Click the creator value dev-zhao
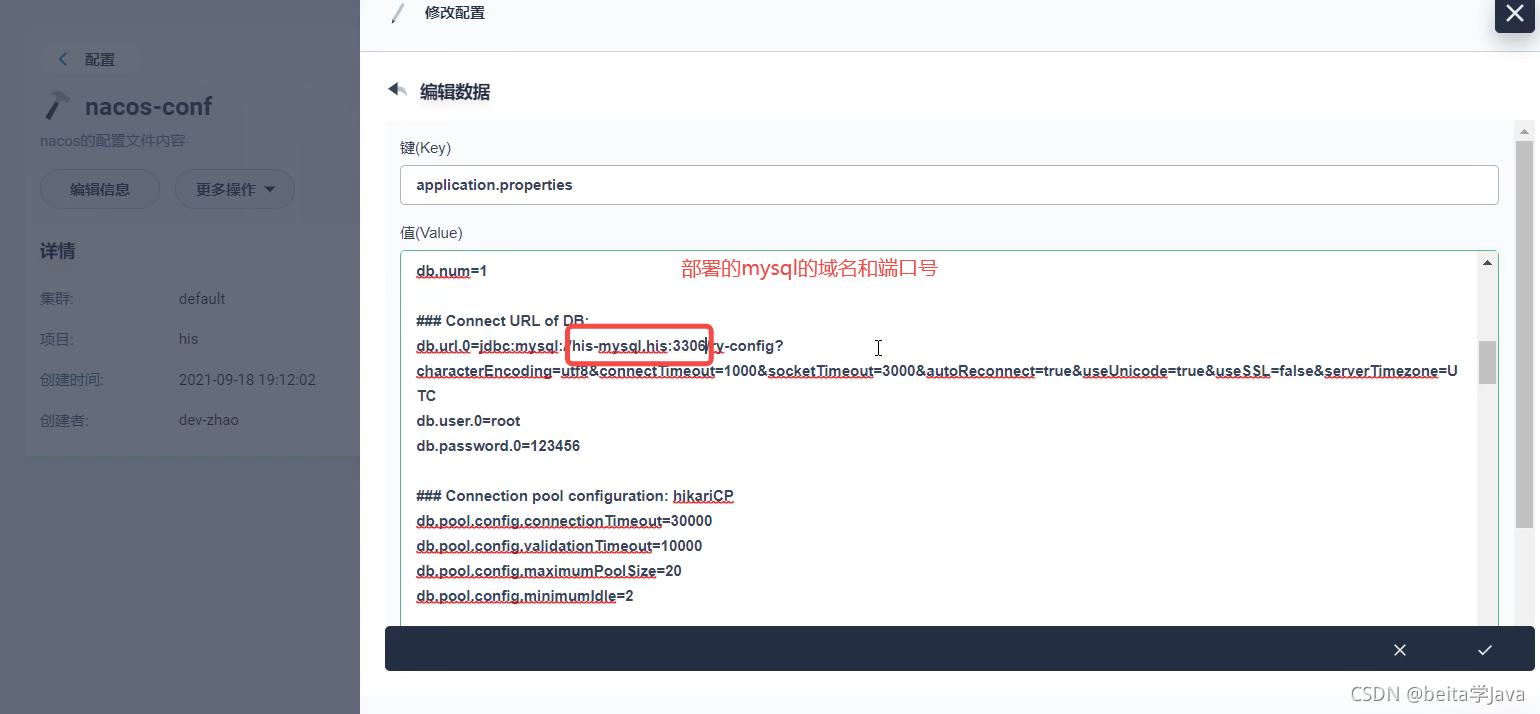 [209, 420]
